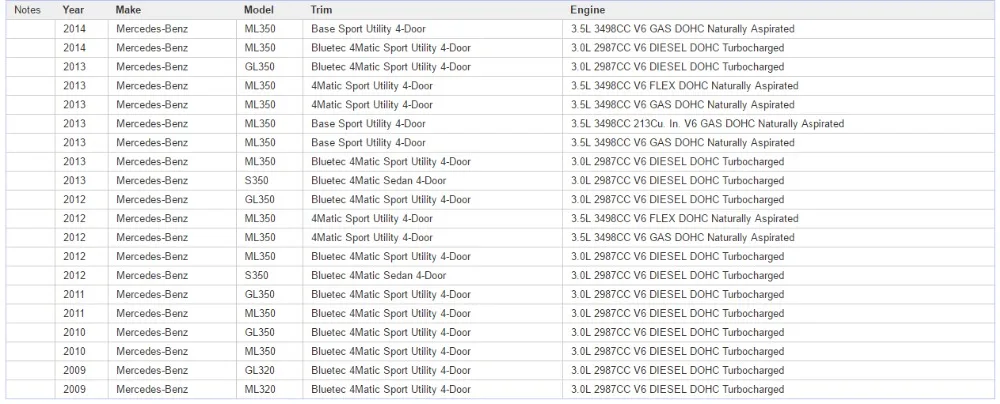Click ML350 in the 2011 row

coord(260,313)
